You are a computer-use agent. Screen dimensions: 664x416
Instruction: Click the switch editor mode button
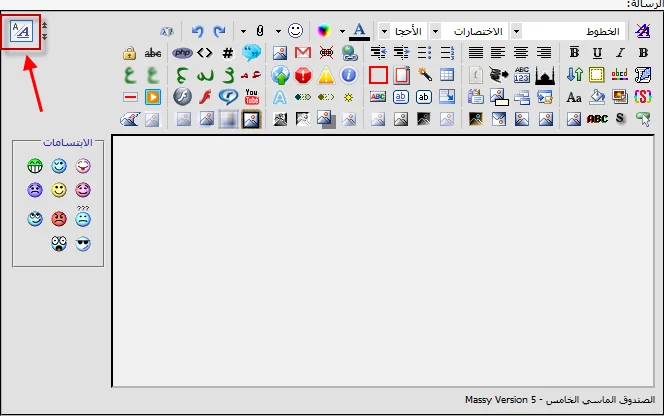pos(20,32)
